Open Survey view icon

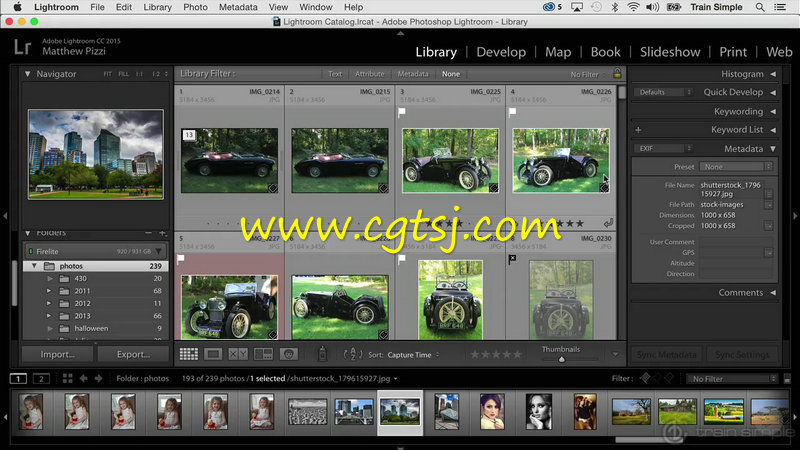(263, 354)
